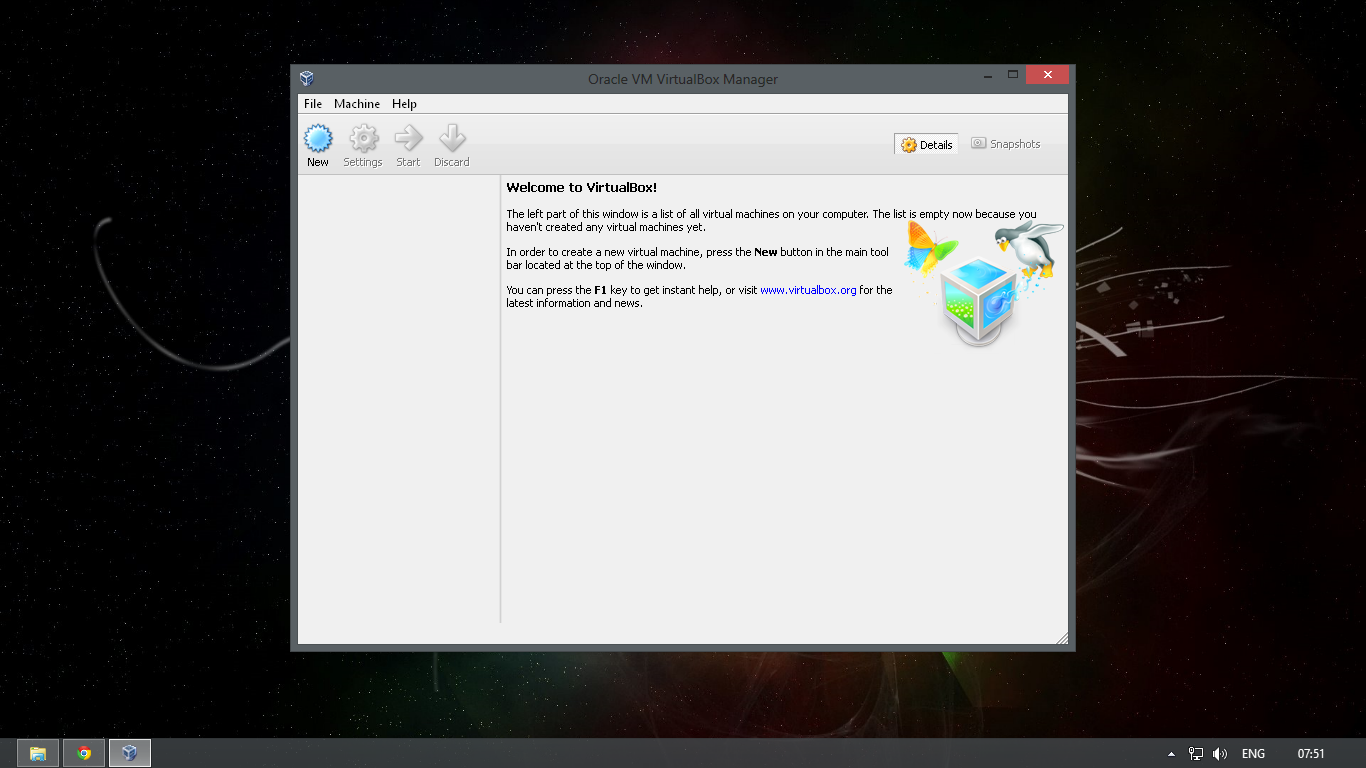The width and height of the screenshot is (1366, 768).
Task: Open the Help menu
Action: (x=404, y=103)
